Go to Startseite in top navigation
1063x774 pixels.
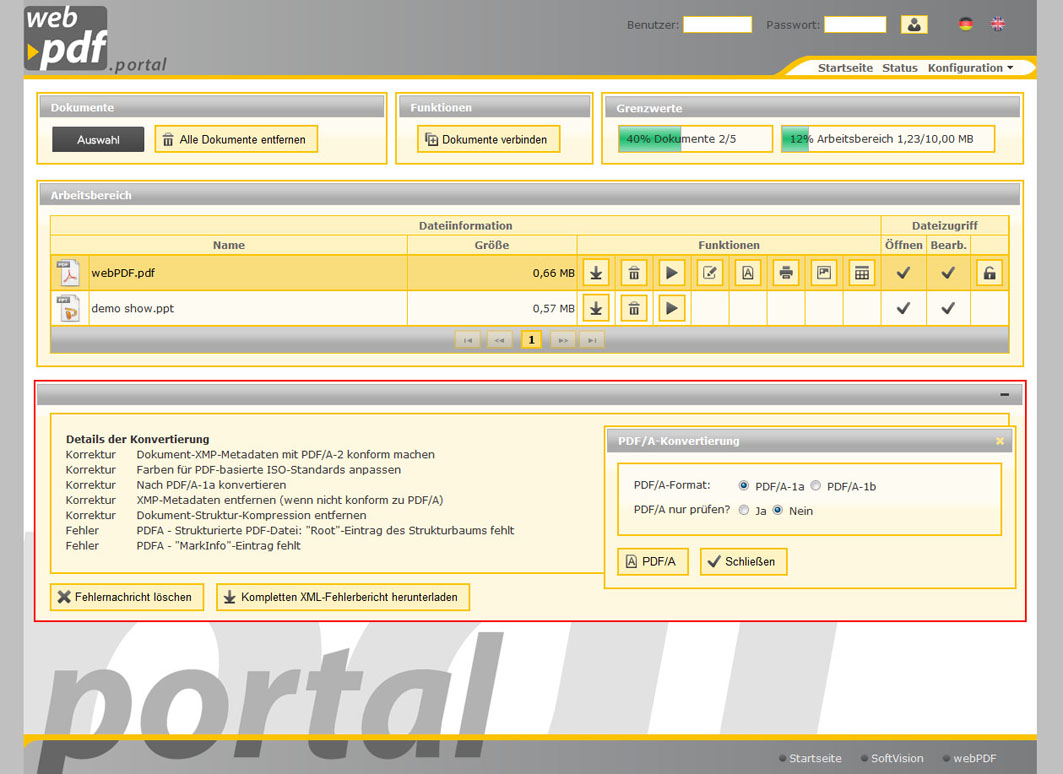[x=845, y=68]
